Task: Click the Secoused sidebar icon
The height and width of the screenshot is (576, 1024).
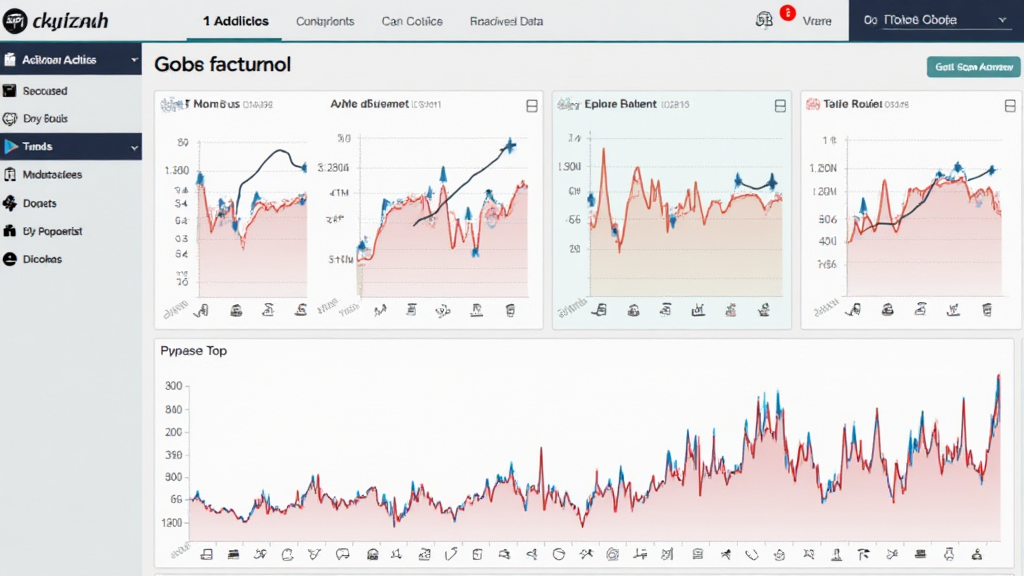Action: pyautogui.click(x=11, y=91)
